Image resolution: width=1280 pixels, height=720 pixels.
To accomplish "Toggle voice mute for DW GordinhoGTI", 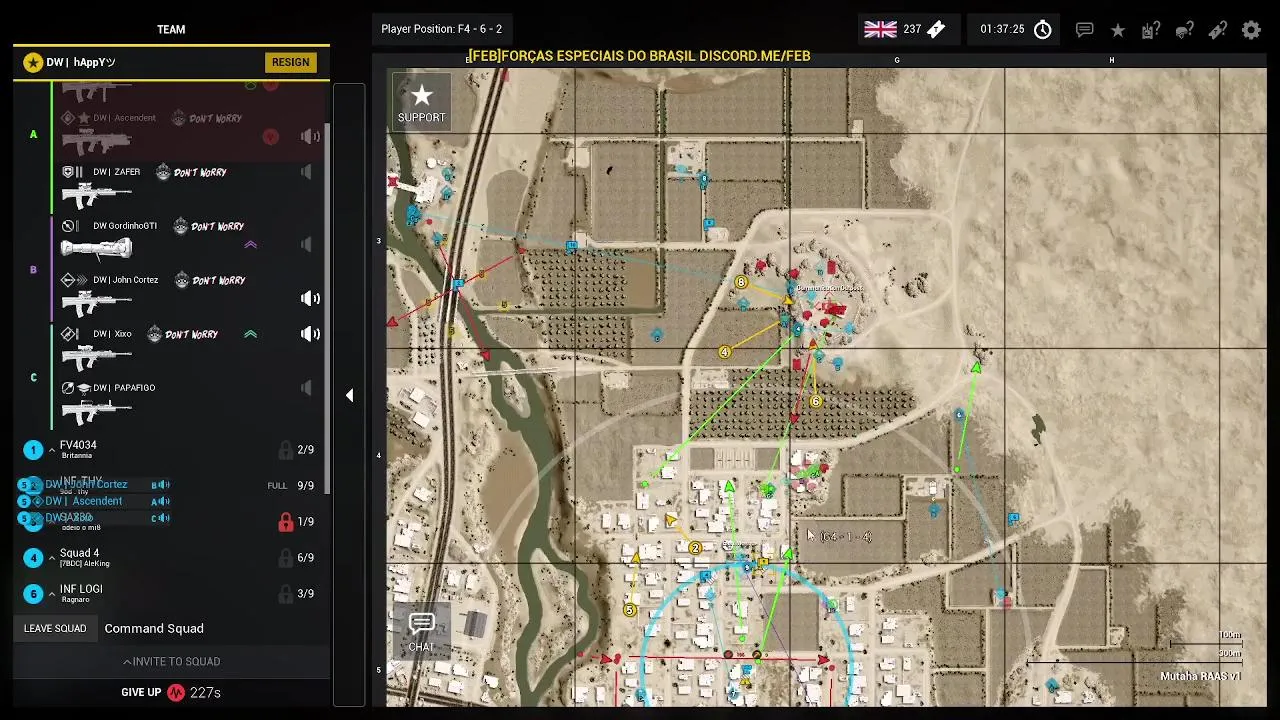I will (306, 244).
